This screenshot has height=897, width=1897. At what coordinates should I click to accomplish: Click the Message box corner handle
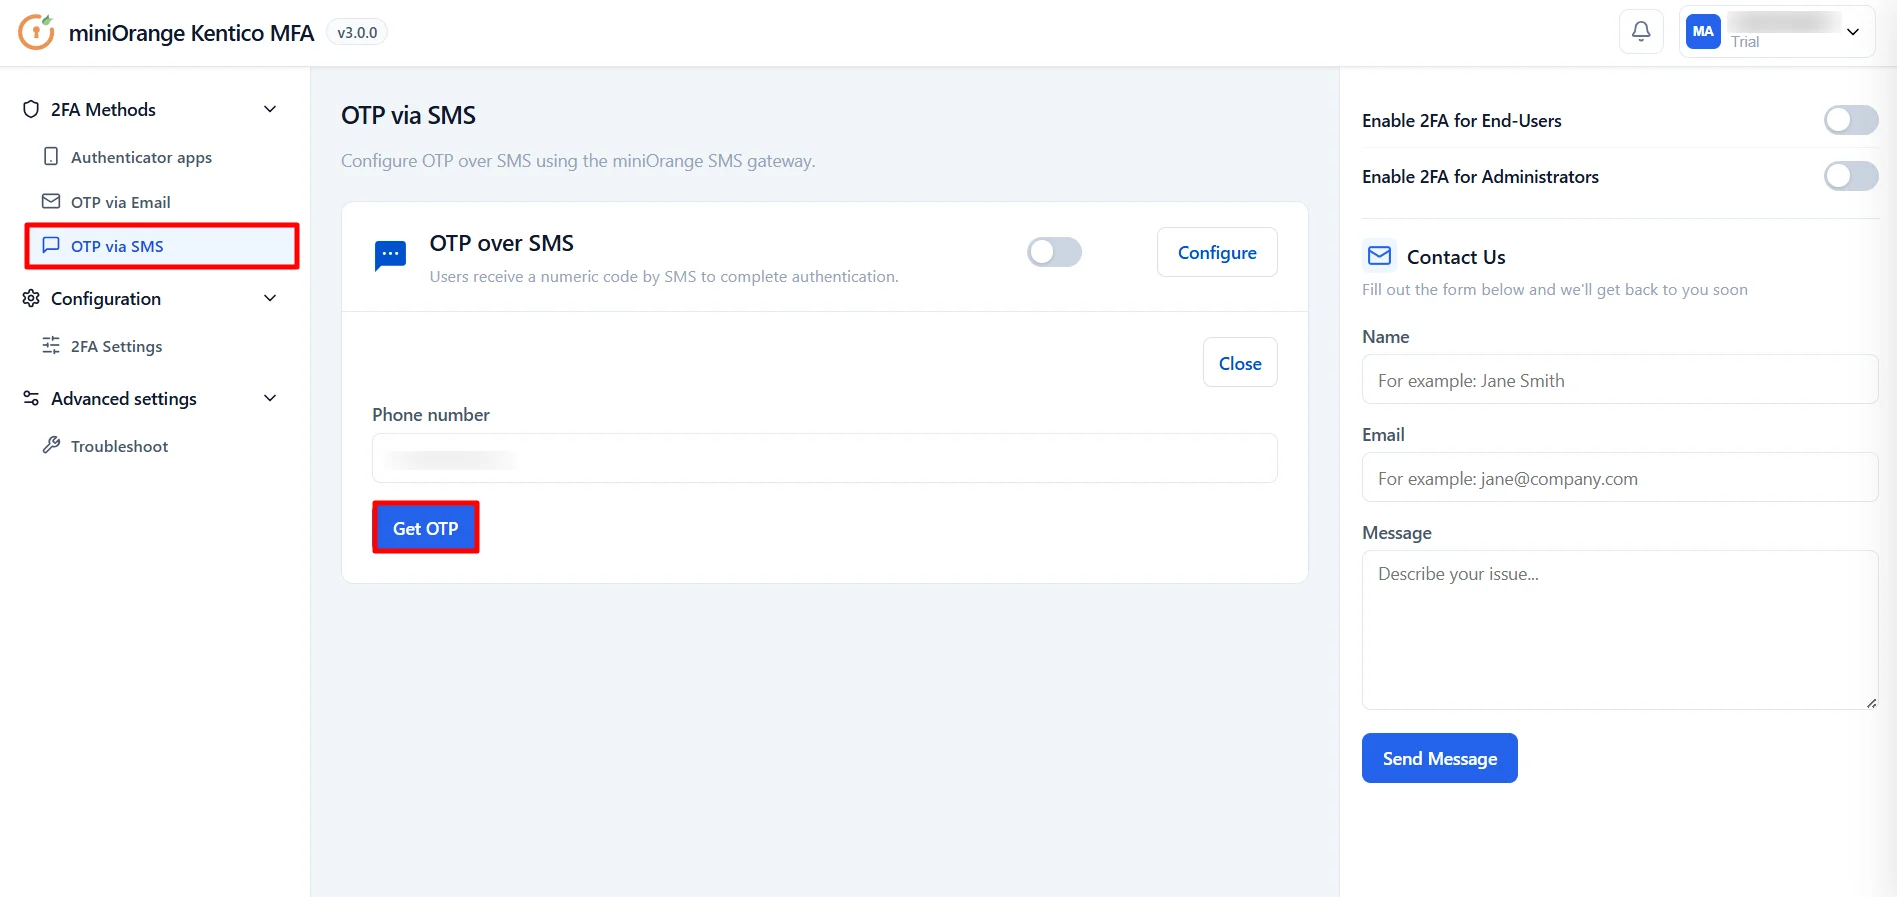[1871, 702]
